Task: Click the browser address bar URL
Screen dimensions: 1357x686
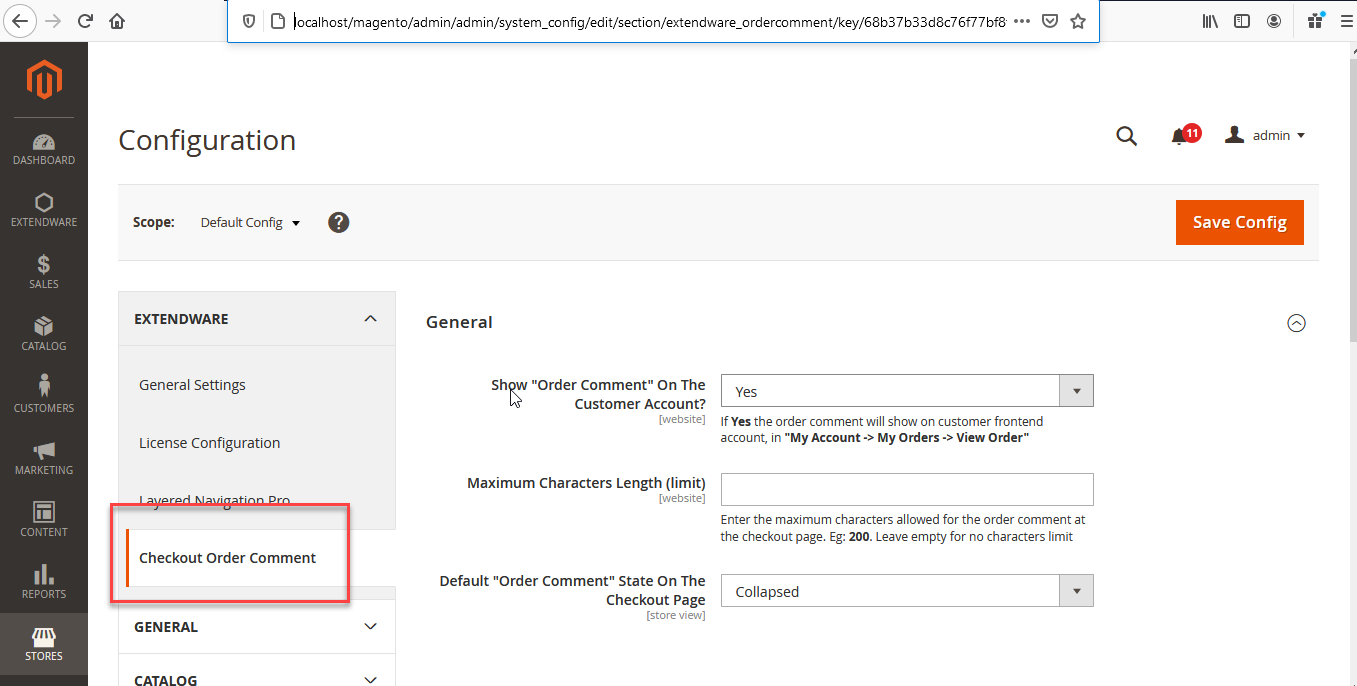Action: tap(650, 21)
